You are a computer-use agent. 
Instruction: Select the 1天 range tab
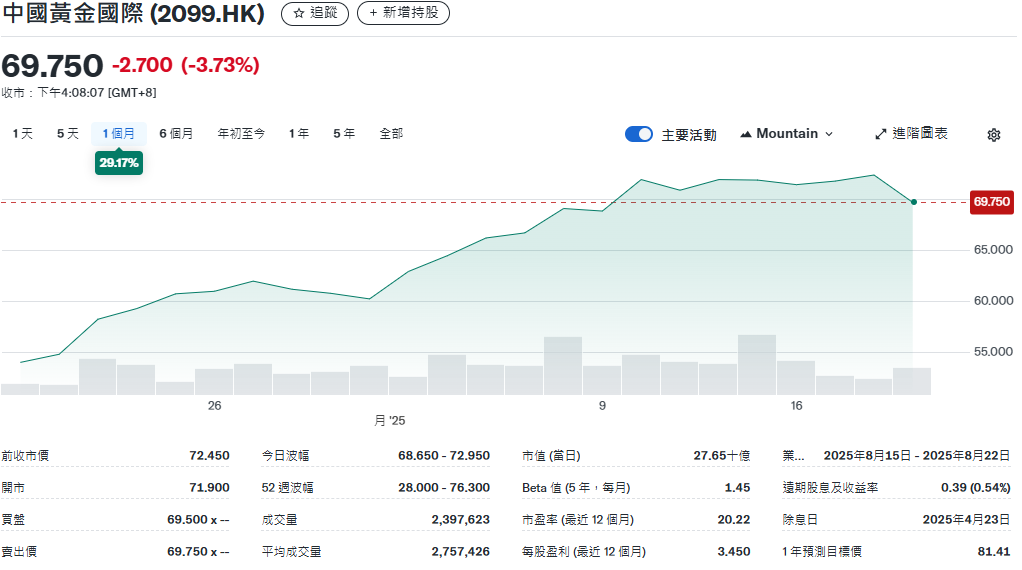coord(22,134)
